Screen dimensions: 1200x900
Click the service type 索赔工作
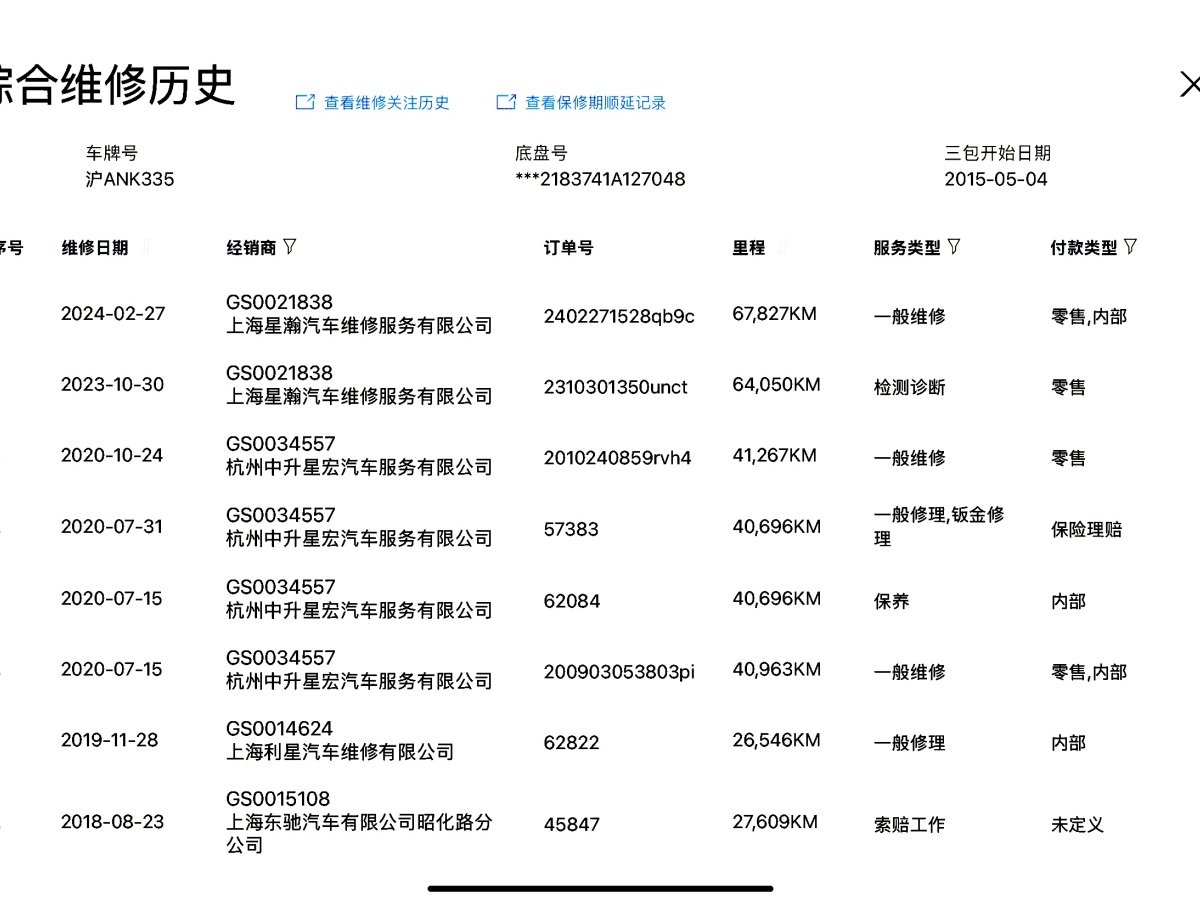coord(909,825)
